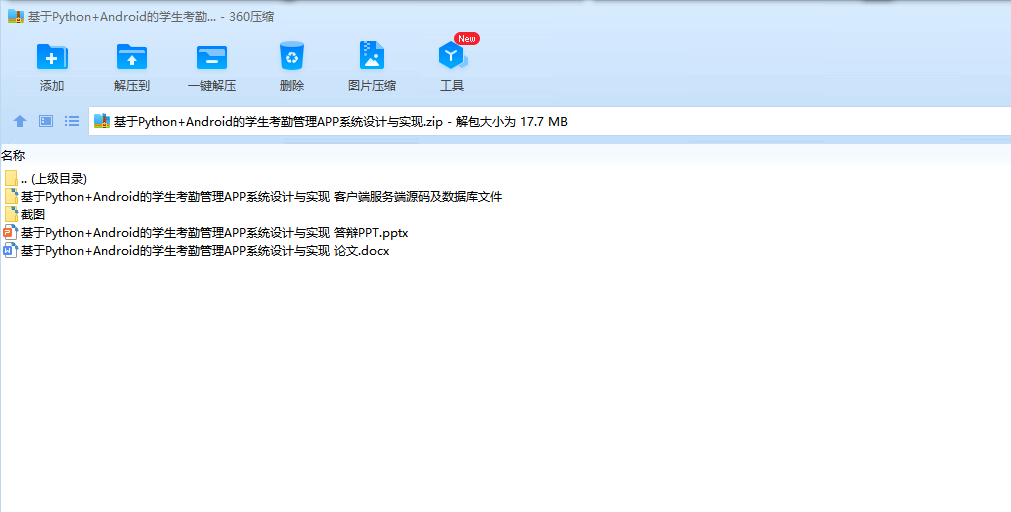Click the folder icon of 客户端服务端源码 row
The height and width of the screenshot is (512, 1011).
tap(11, 197)
